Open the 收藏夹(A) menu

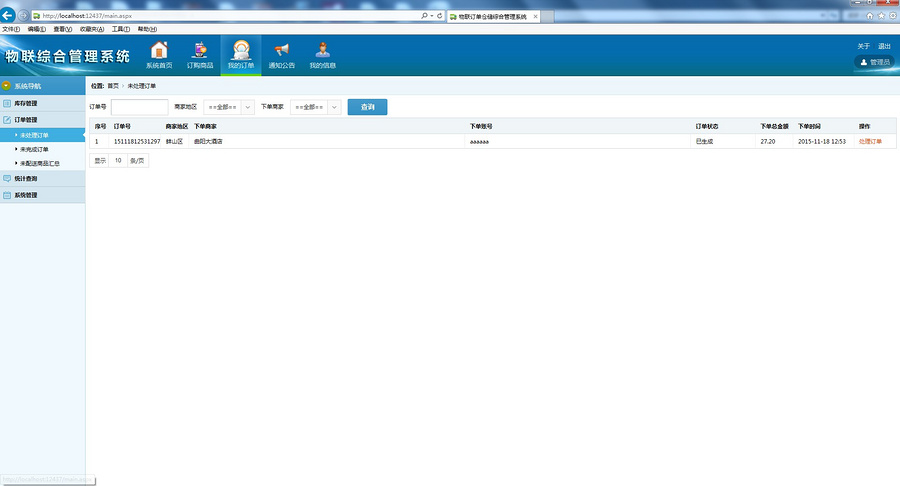pos(92,29)
